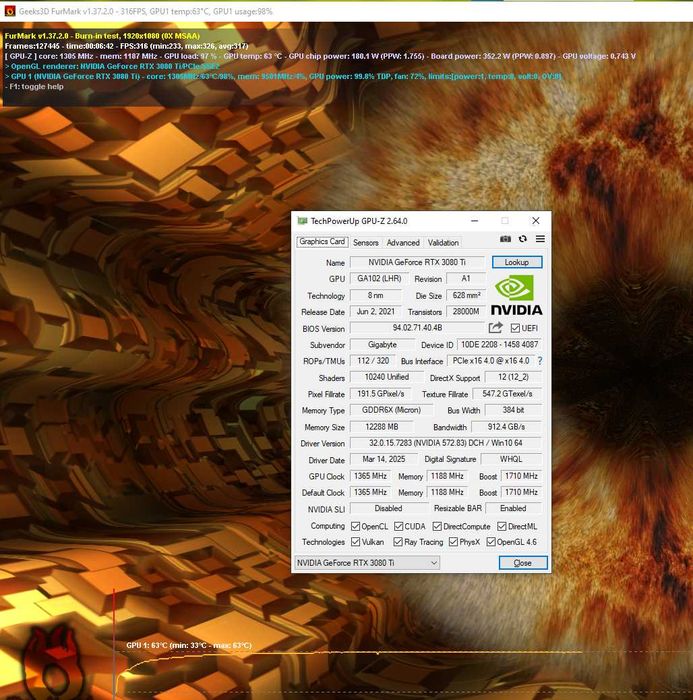Toggle the OpenGL 4.6 checkbox

coord(491,542)
